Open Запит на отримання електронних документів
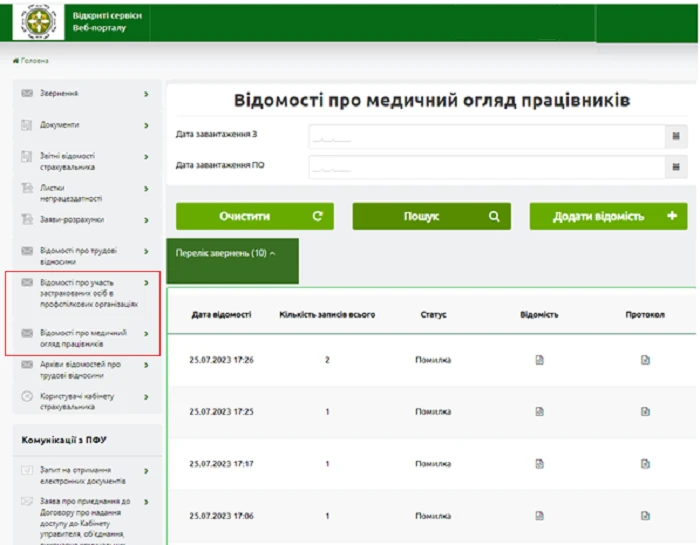The image size is (700, 545). [86, 475]
